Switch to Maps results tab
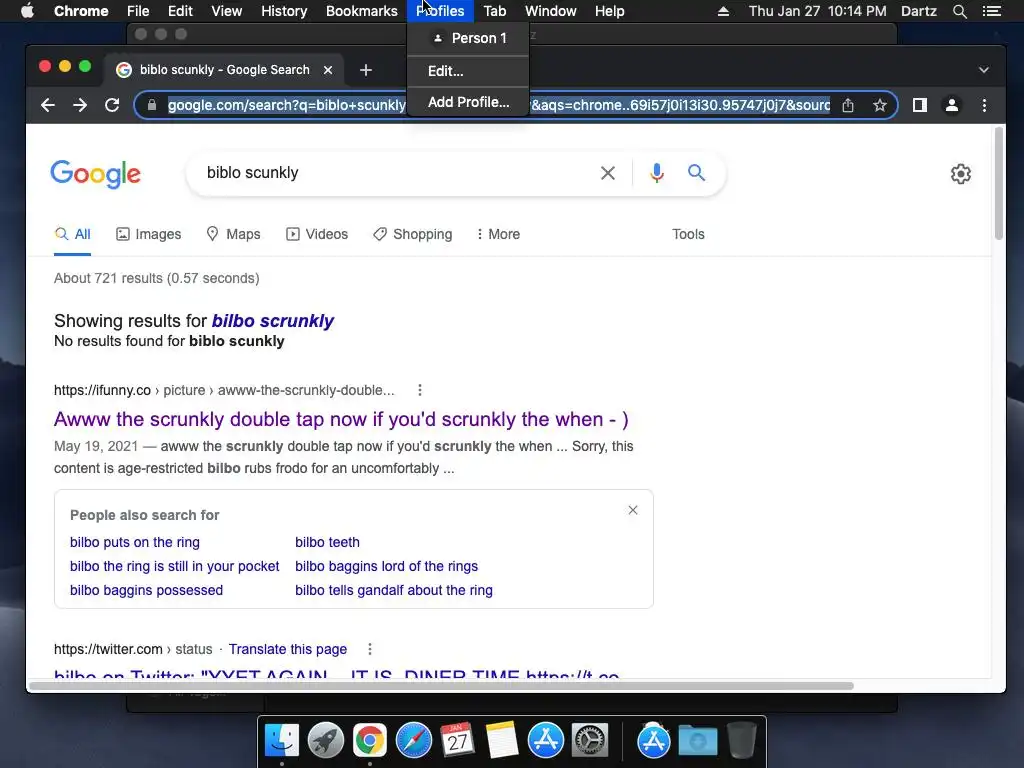This screenshot has width=1024, height=768. click(x=233, y=234)
